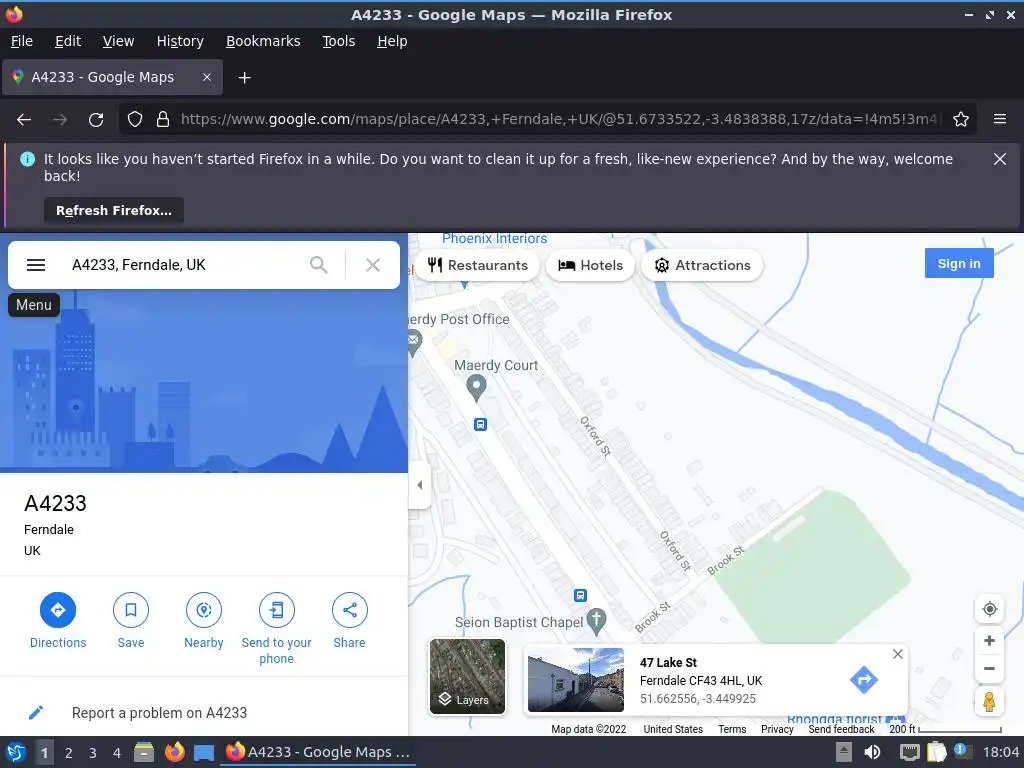
Task: Zoom in on the map
Action: [x=989, y=641]
